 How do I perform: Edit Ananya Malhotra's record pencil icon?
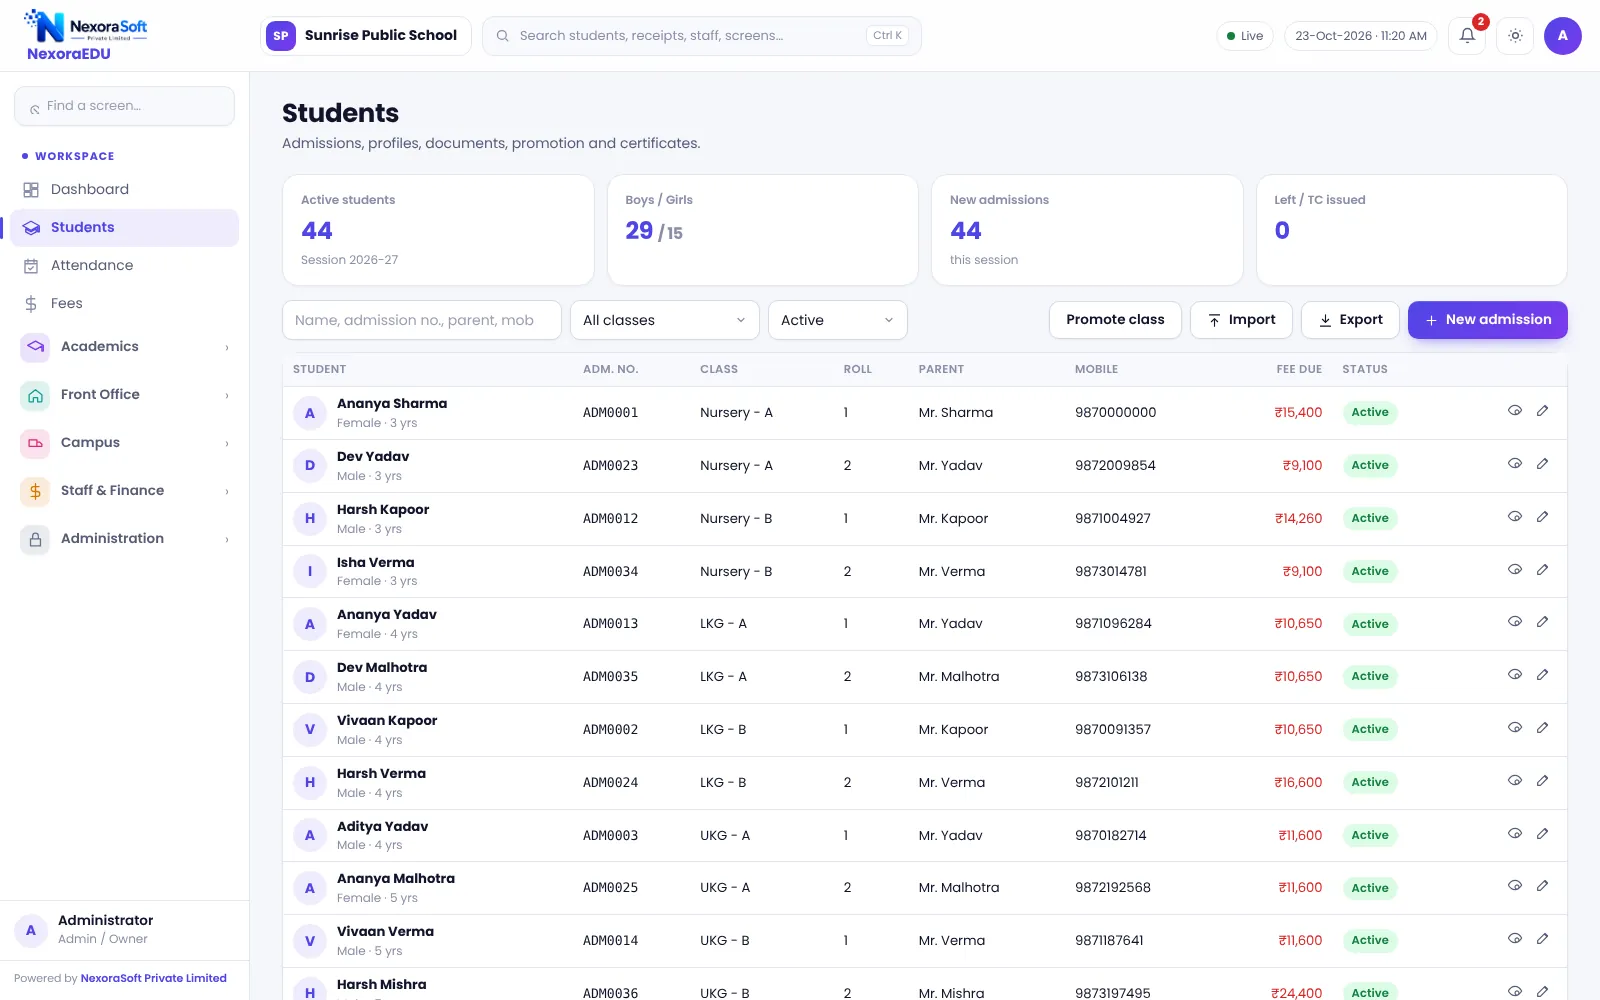tap(1543, 886)
